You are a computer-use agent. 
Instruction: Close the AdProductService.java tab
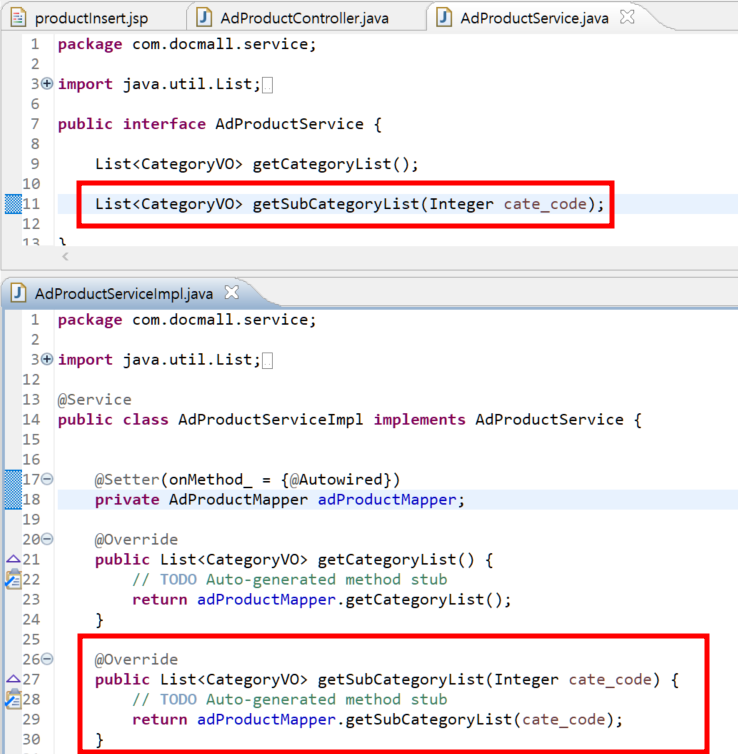627,17
